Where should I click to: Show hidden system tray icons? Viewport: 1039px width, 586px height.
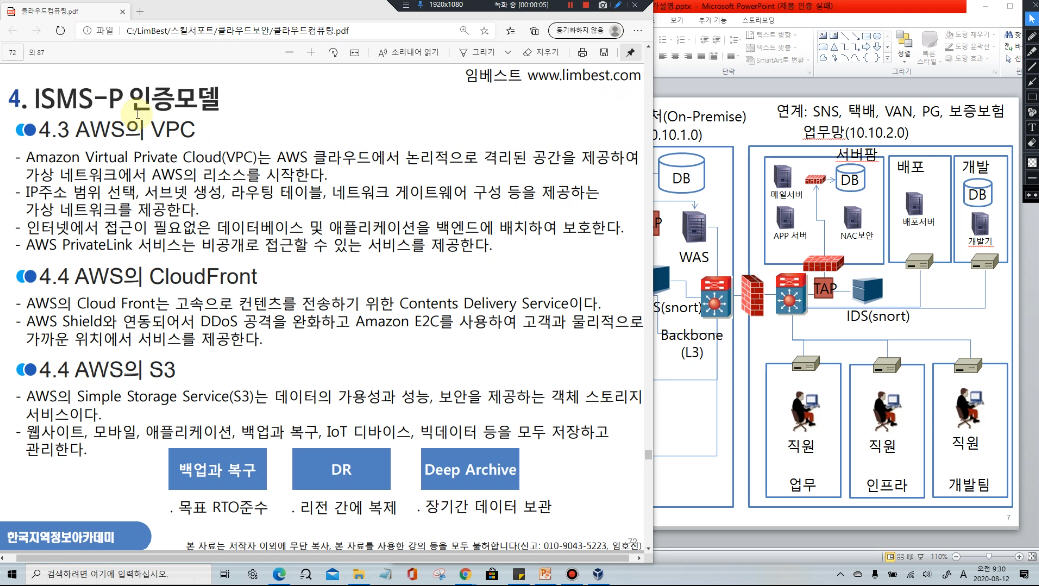point(840,574)
